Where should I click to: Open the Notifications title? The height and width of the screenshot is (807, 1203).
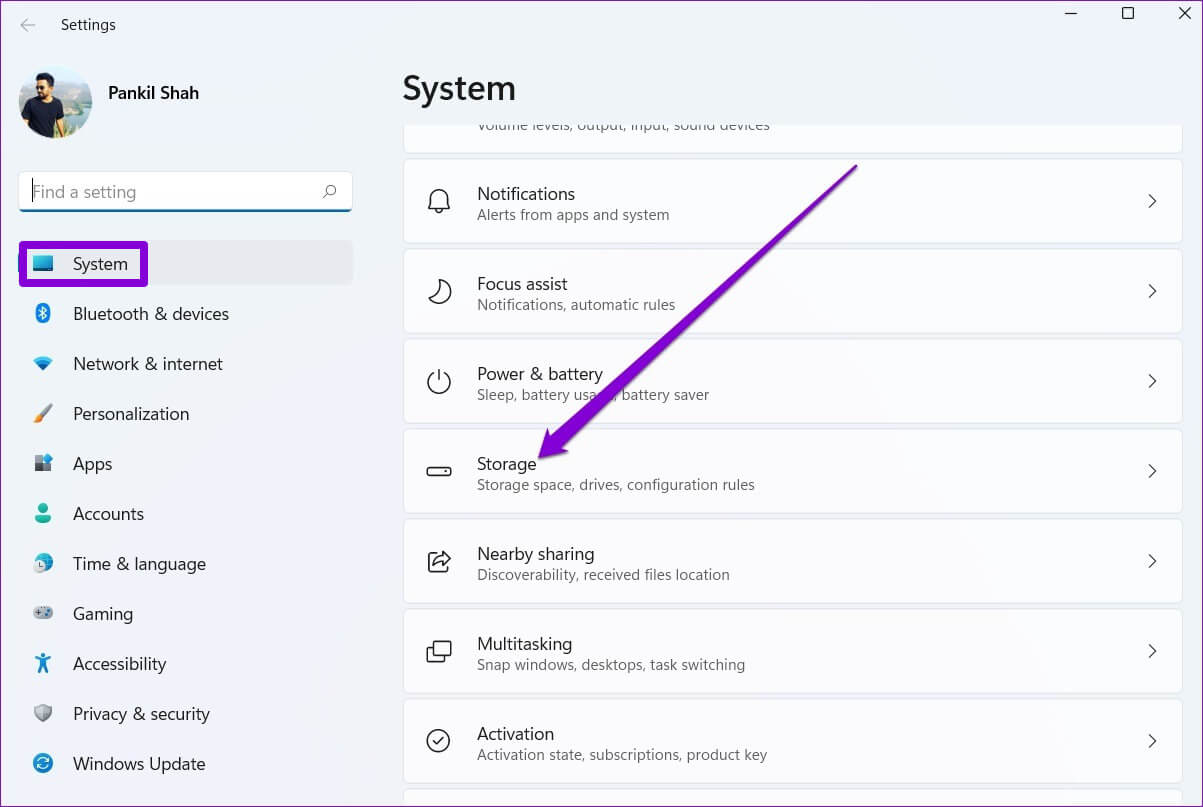point(526,194)
